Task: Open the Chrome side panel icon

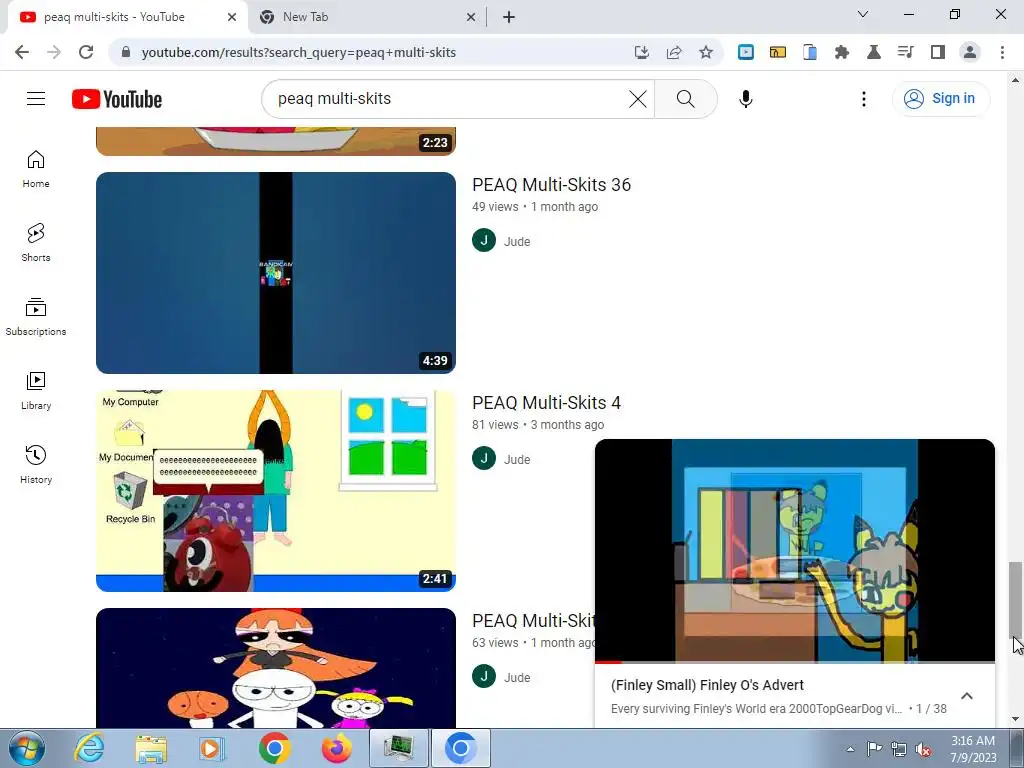Action: pos(938,52)
